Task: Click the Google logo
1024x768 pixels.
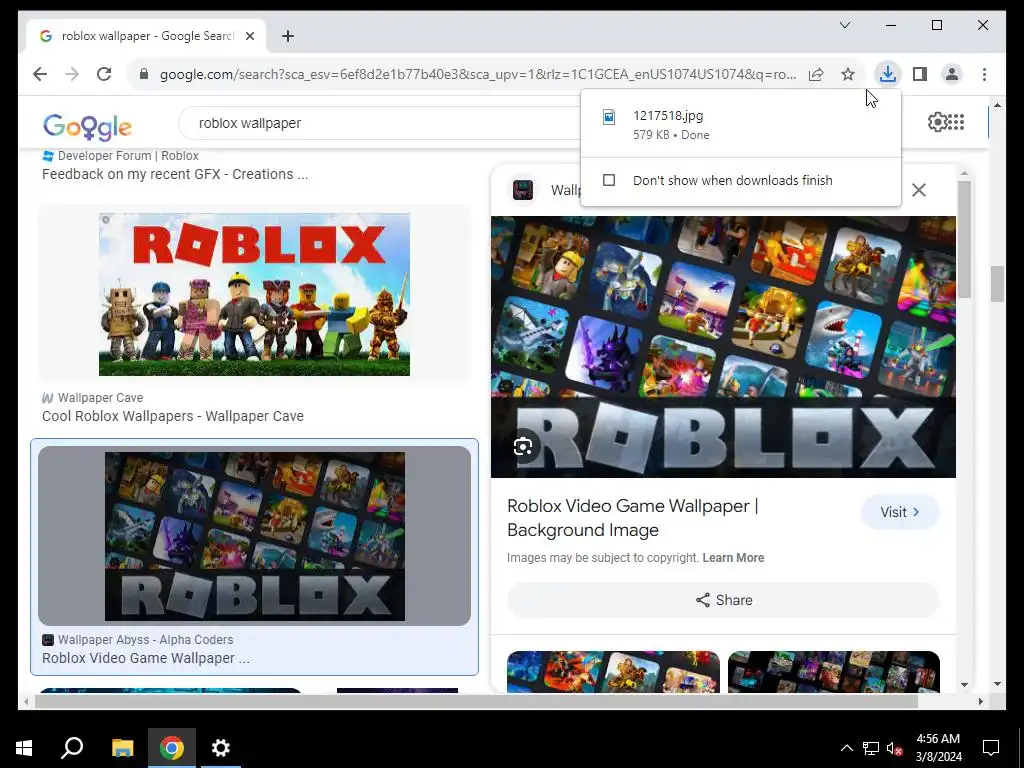Action: (x=88, y=126)
